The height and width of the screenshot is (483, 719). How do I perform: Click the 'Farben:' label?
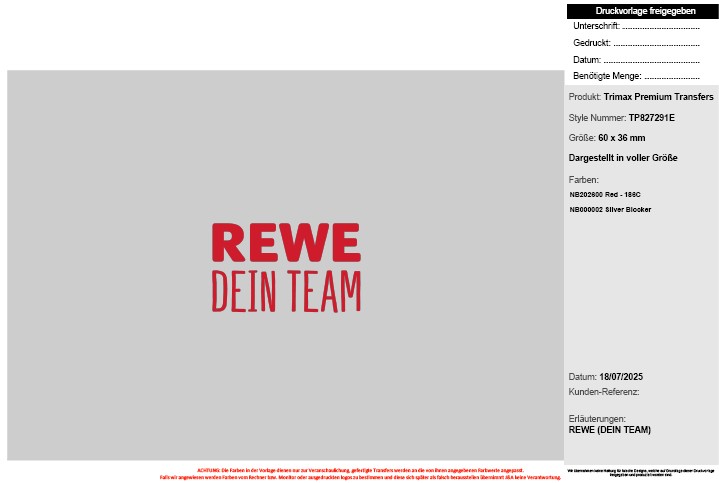583,180
